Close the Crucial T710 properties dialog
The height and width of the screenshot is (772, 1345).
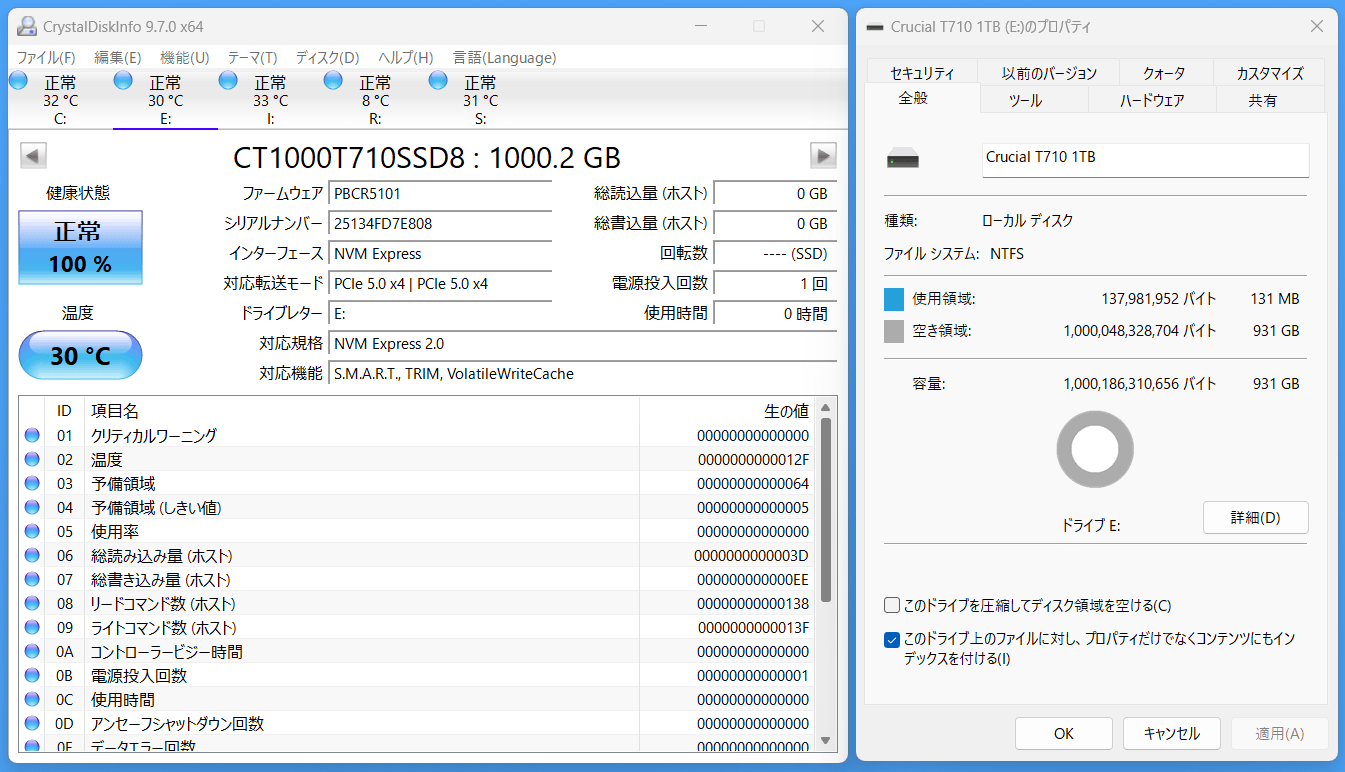pos(1315,27)
